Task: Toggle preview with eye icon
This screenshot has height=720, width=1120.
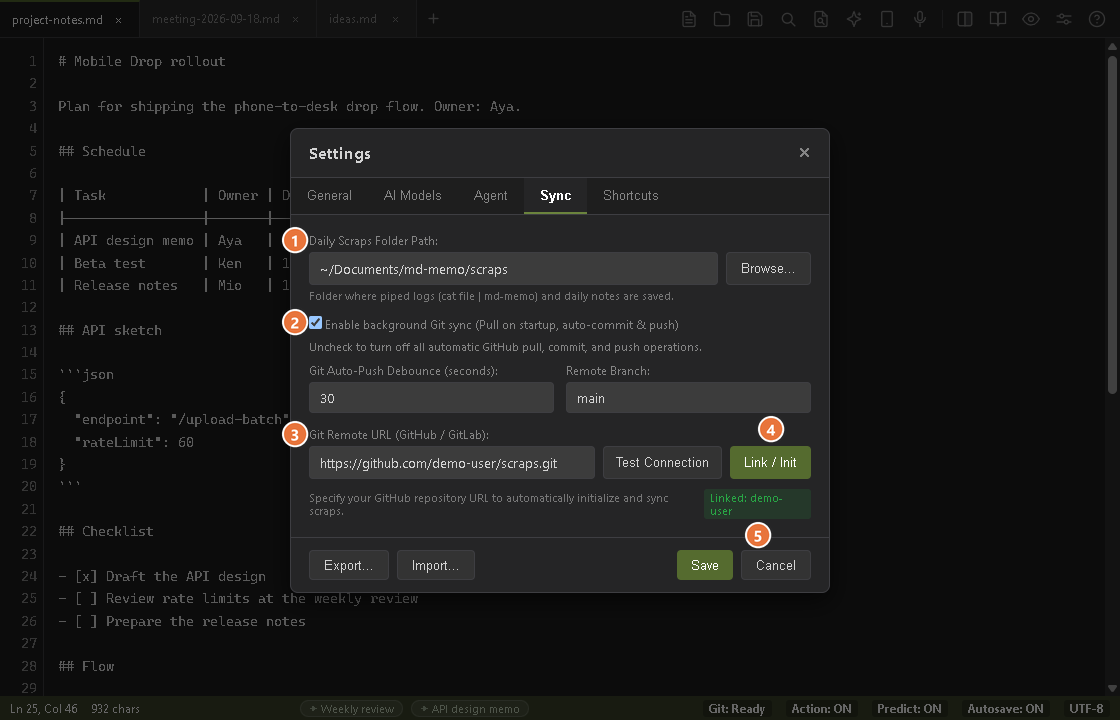Action: [1031, 19]
